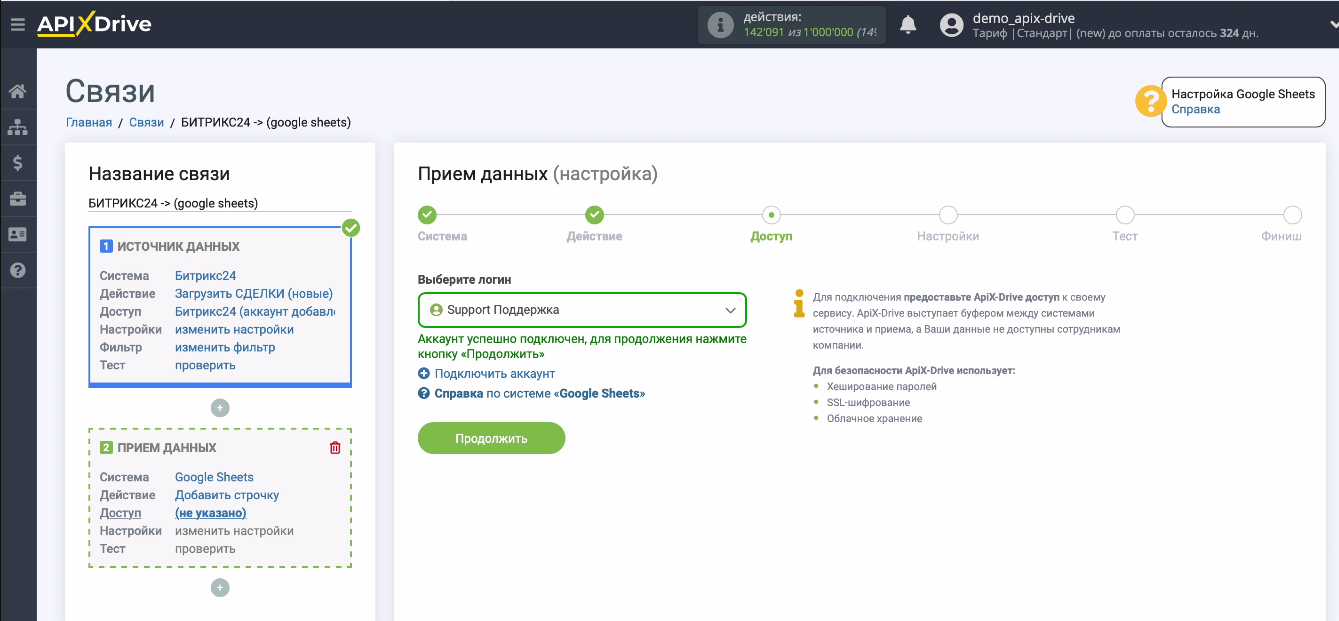Viewport: 1339px width, 621px height.
Task: Open the actions info icon
Action: point(720,25)
